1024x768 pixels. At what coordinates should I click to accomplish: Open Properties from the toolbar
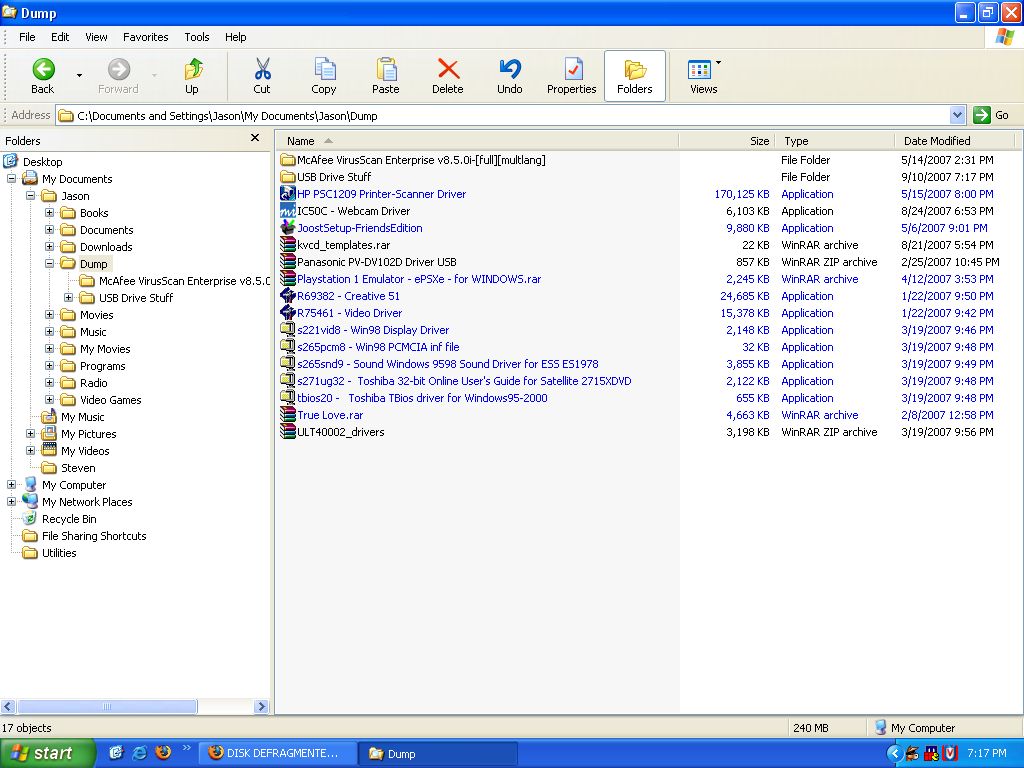tap(571, 76)
